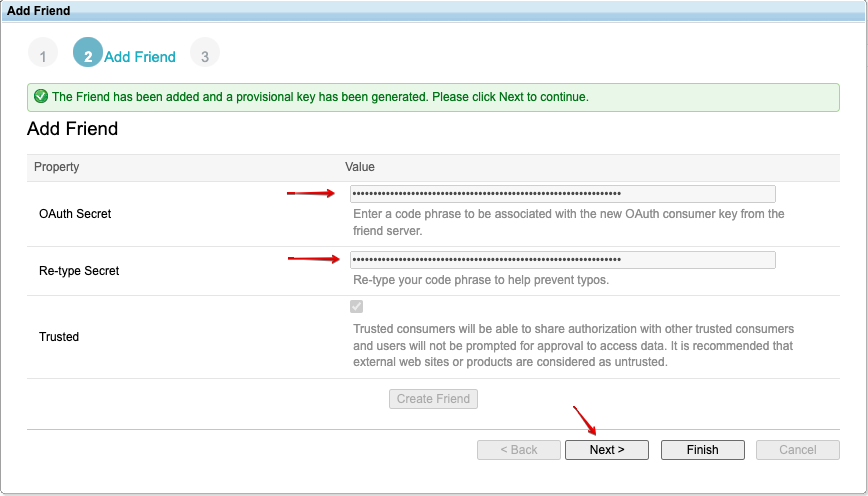This screenshot has width=868, height=496.
Task: Continue by clicking Next >
Action: [606, 450]
